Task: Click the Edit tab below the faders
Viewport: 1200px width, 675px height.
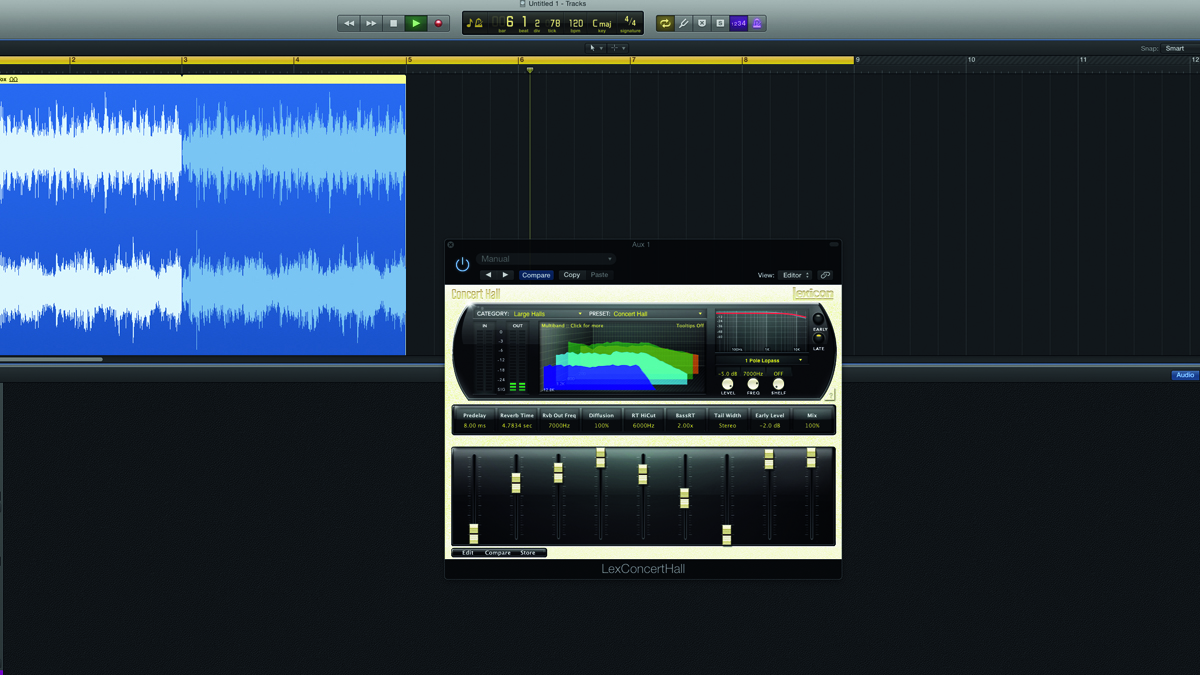Action: coord(467,553)
